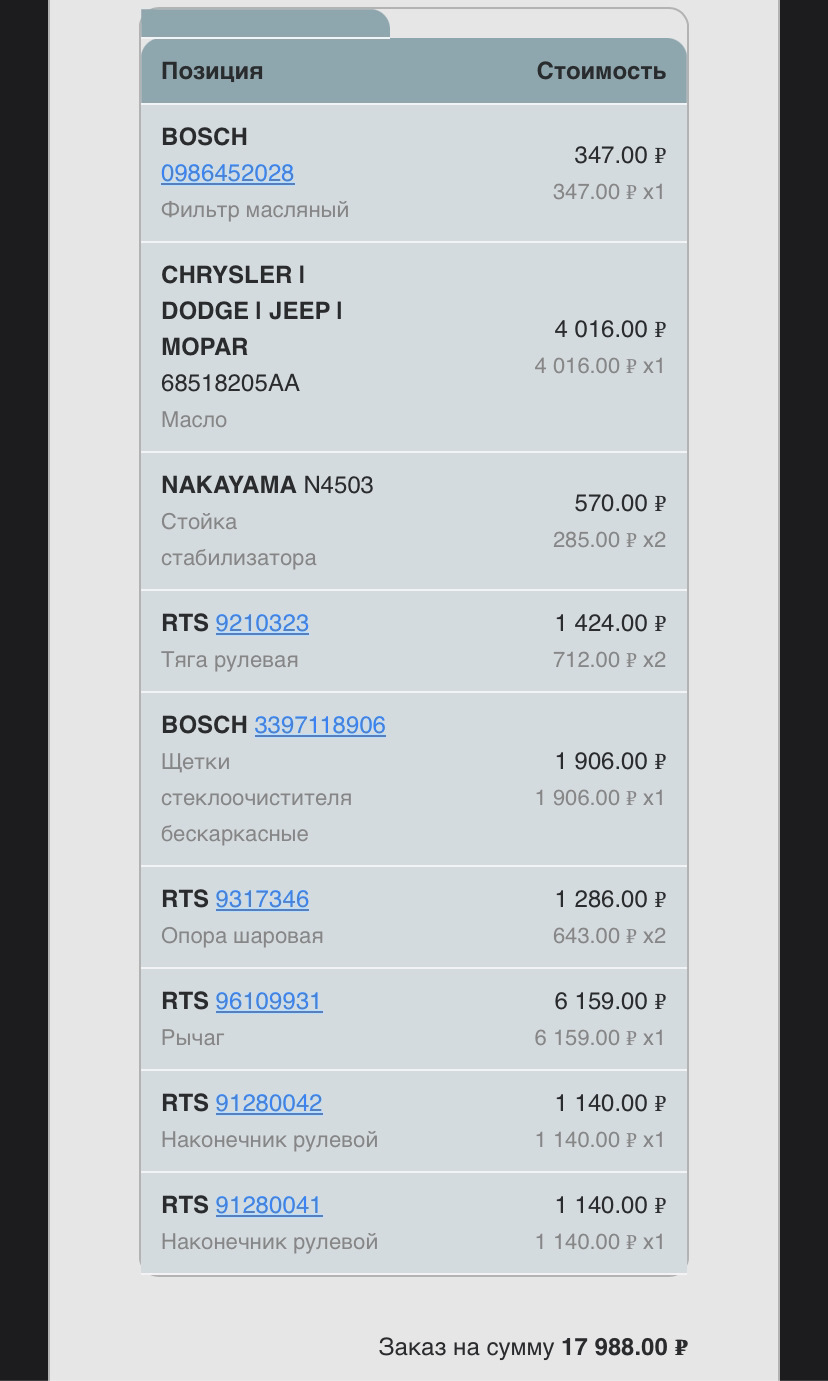Open RTS lever link 96109931

(269, 1001)
